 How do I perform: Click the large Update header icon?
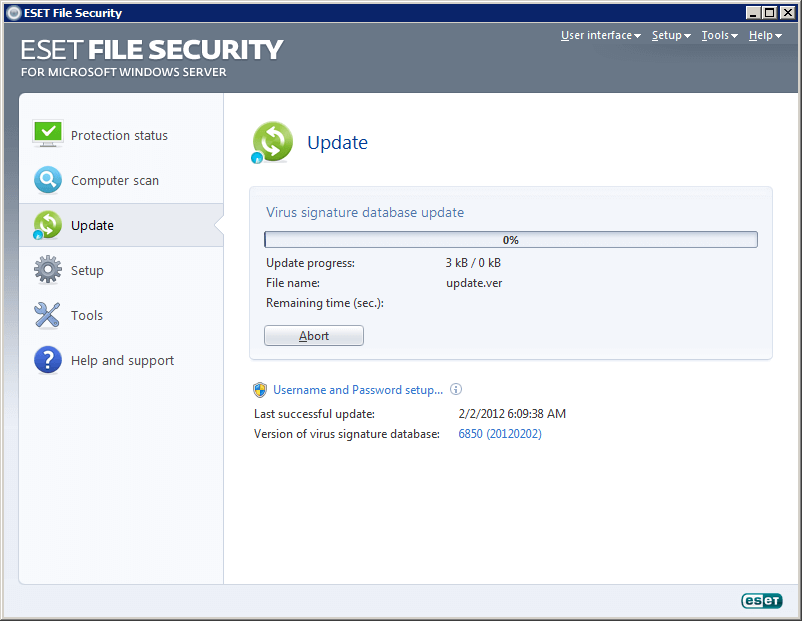click(x=272, y=142)
